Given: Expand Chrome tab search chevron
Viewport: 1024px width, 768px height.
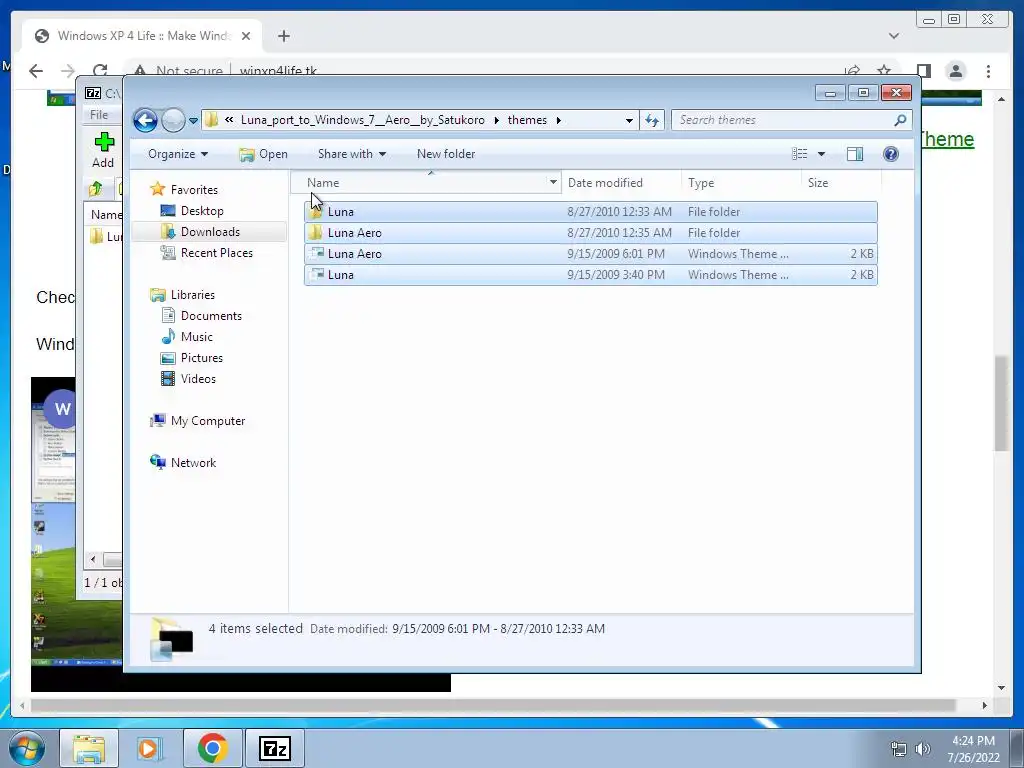Looking at the screenshot, I should (893, 36).
